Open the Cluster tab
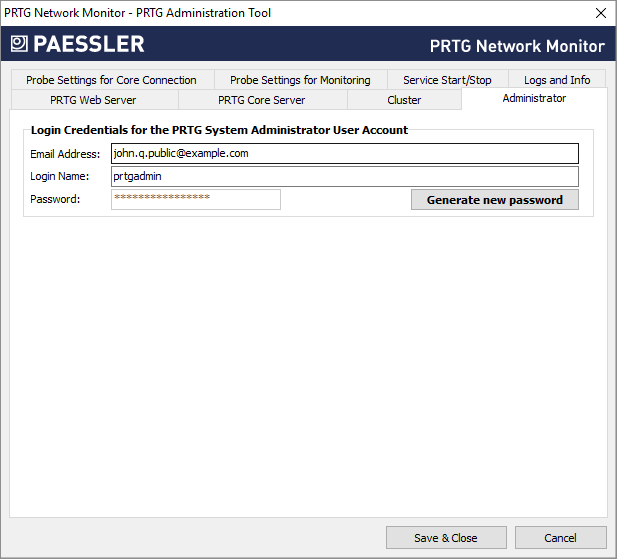Viewport: 617px width, 559px height. [x=404, y=100]
